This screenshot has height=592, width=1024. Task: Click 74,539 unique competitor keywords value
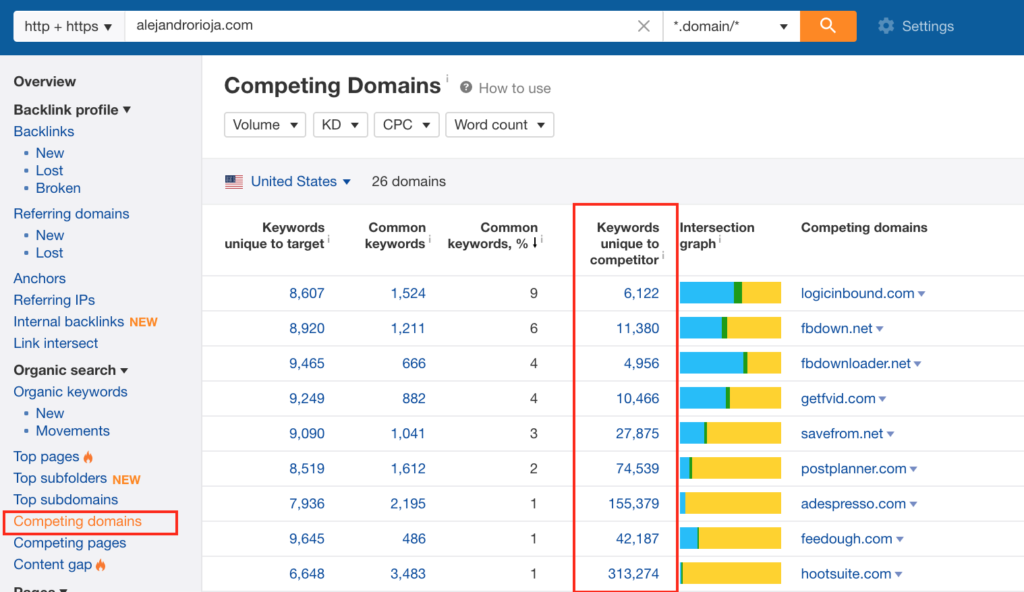pyautogui.click(x=637, y=469)
